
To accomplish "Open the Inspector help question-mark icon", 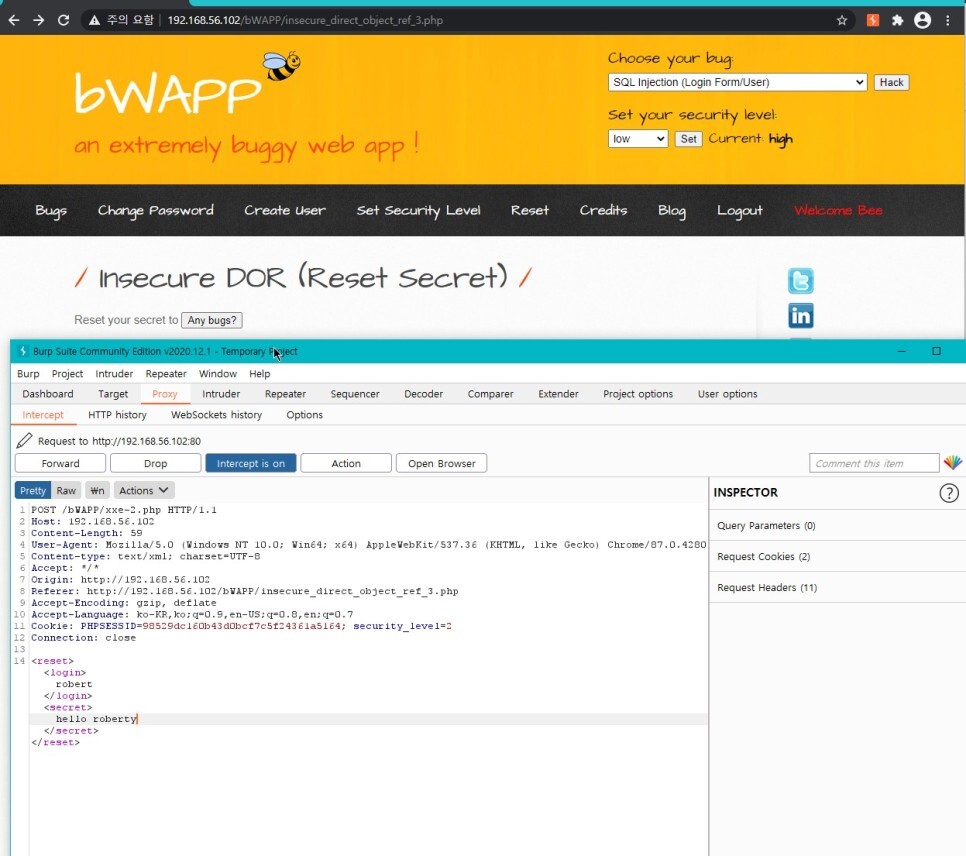I will [x=949, y=492].
